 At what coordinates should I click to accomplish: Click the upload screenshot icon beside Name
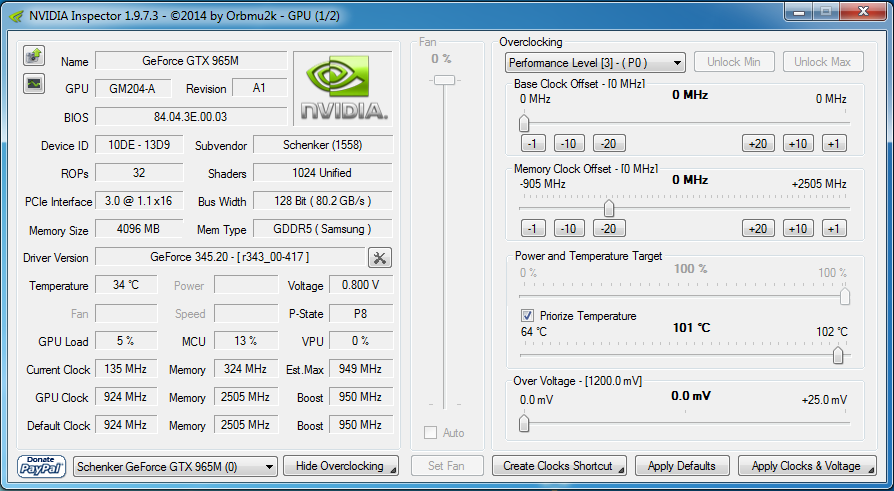click(x=34, y=55)
